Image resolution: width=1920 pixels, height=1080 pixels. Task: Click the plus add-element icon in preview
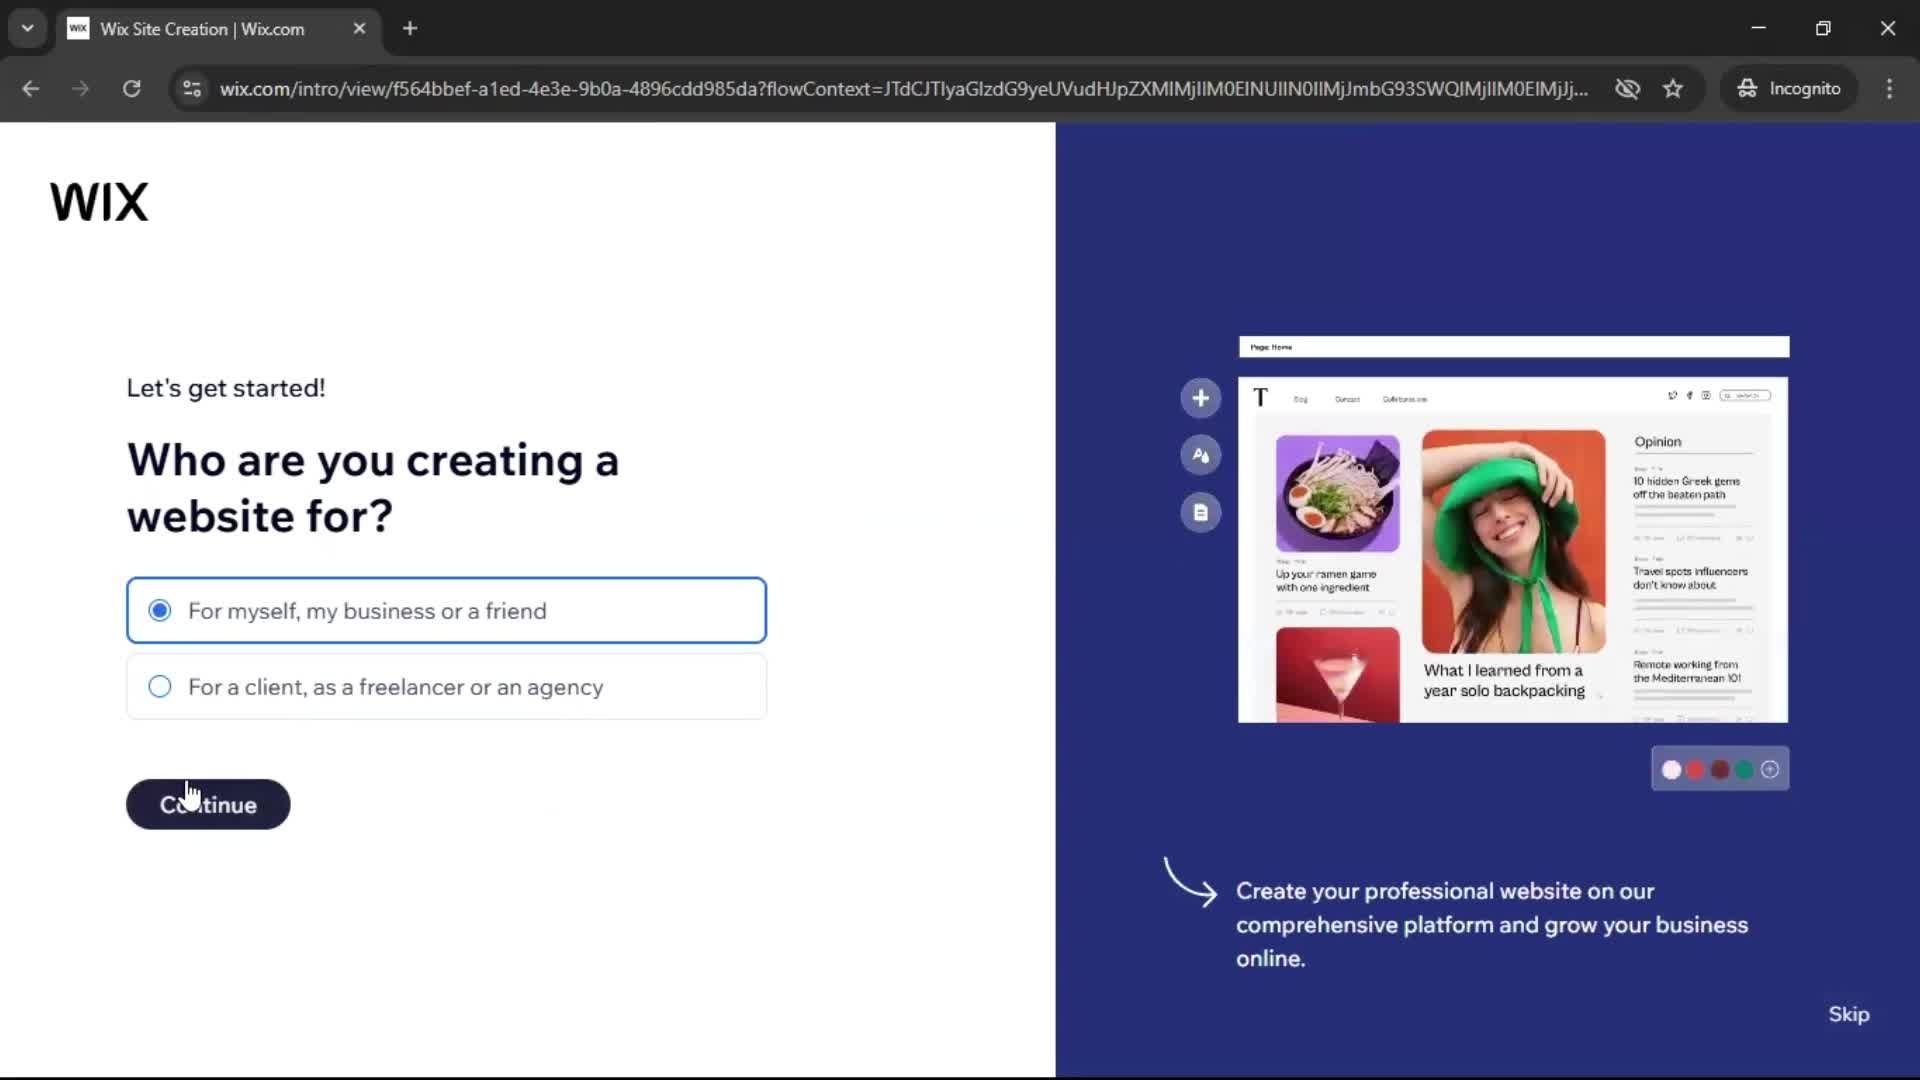coord(1200,398)
